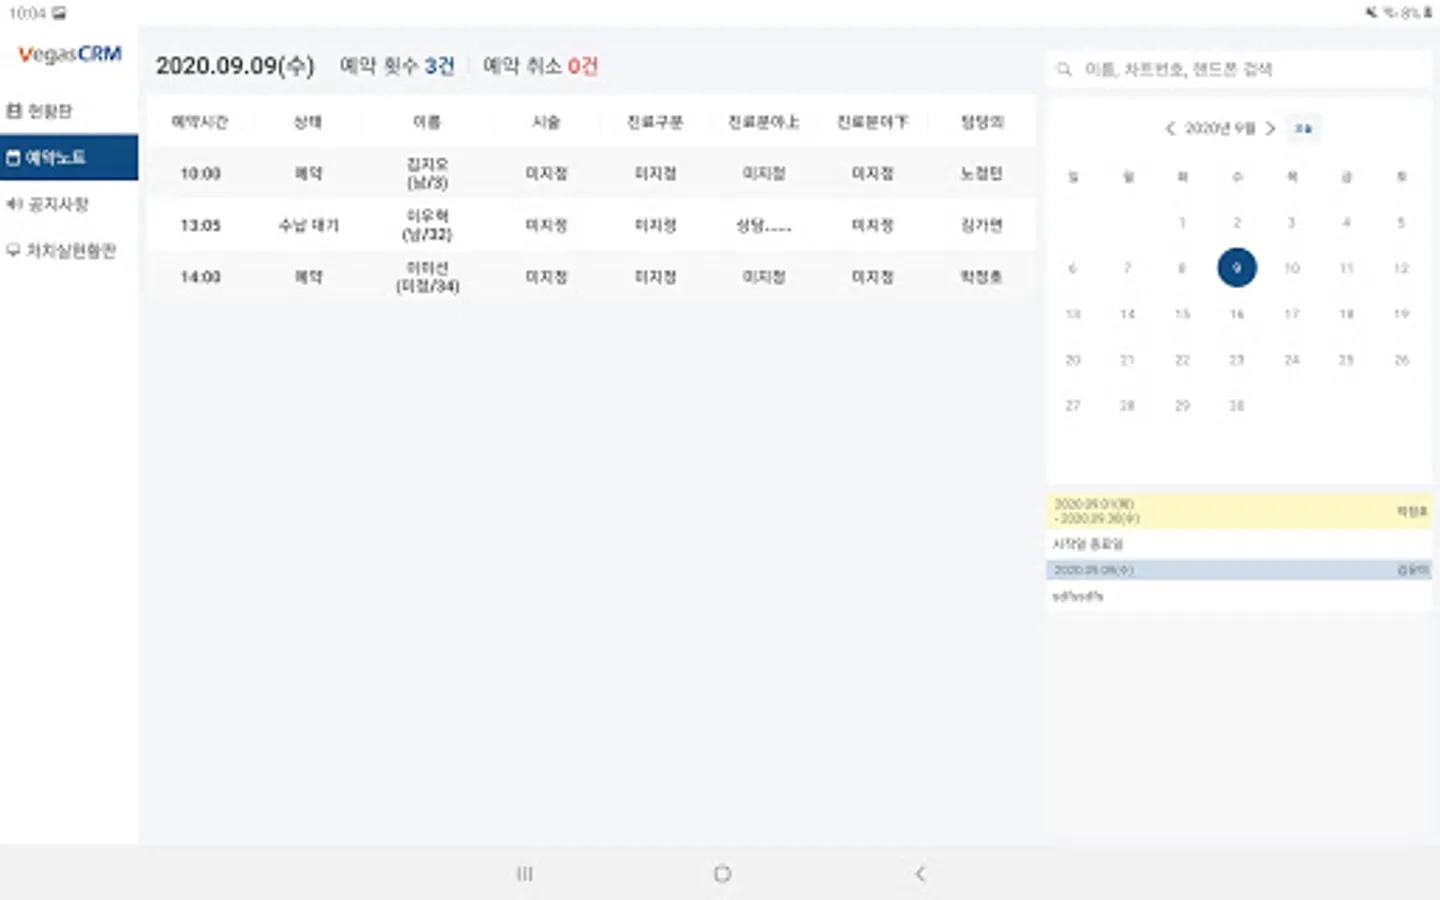The image size is (1440, 900).
Task: Go to previous month with left chevron
Action: pos(1170,128)
